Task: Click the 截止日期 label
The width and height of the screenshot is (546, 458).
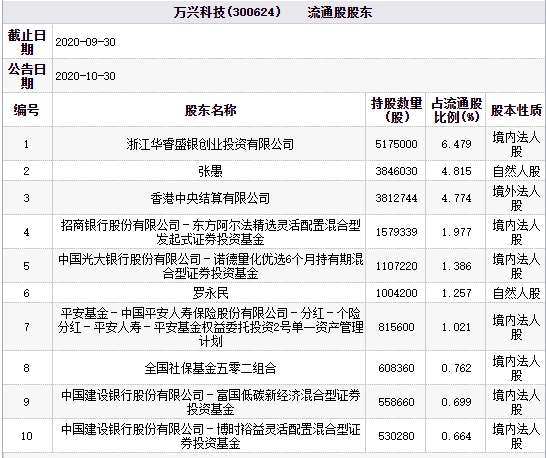Action: (x=27, y=42)
